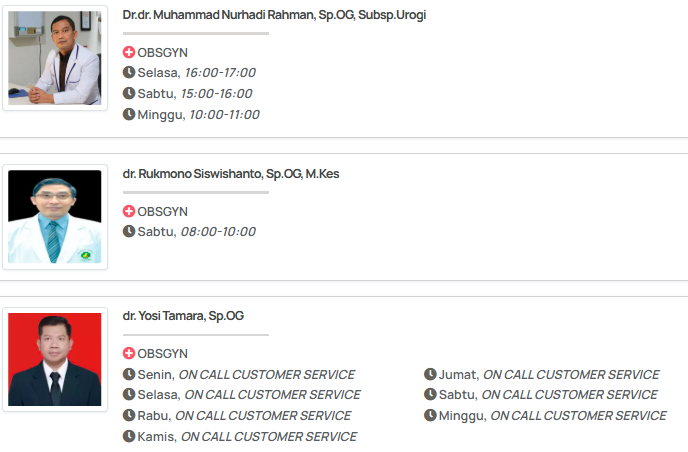
Task: Click clock icon next to Selasa 16:00-17:00
Action: click(x=129, y=72)
